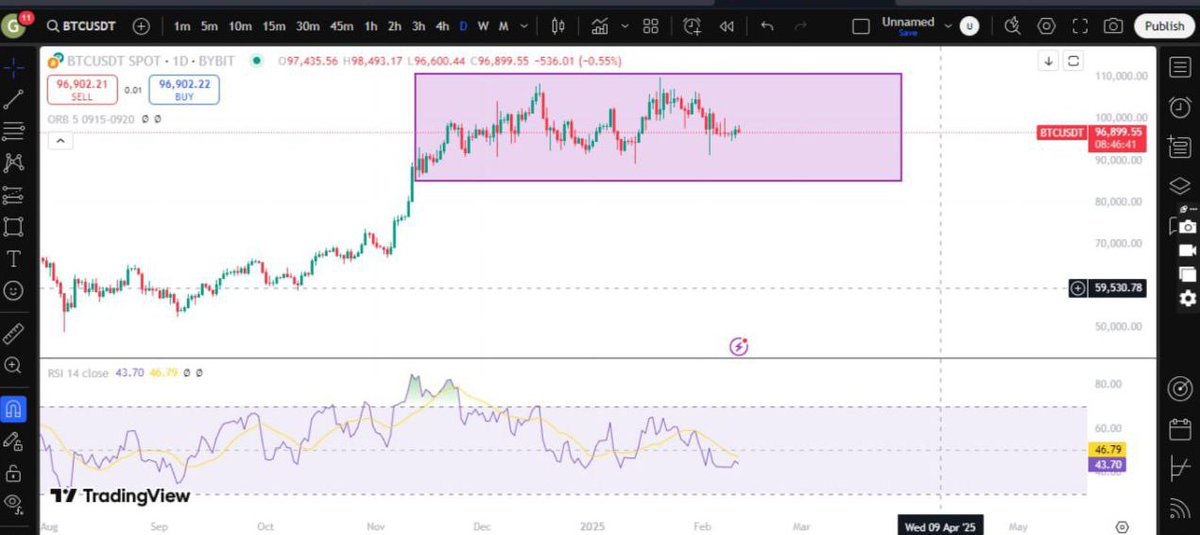1200x535 pixels.
Task: Take a snapshot with the camera icon
Action: point(1113,26)
